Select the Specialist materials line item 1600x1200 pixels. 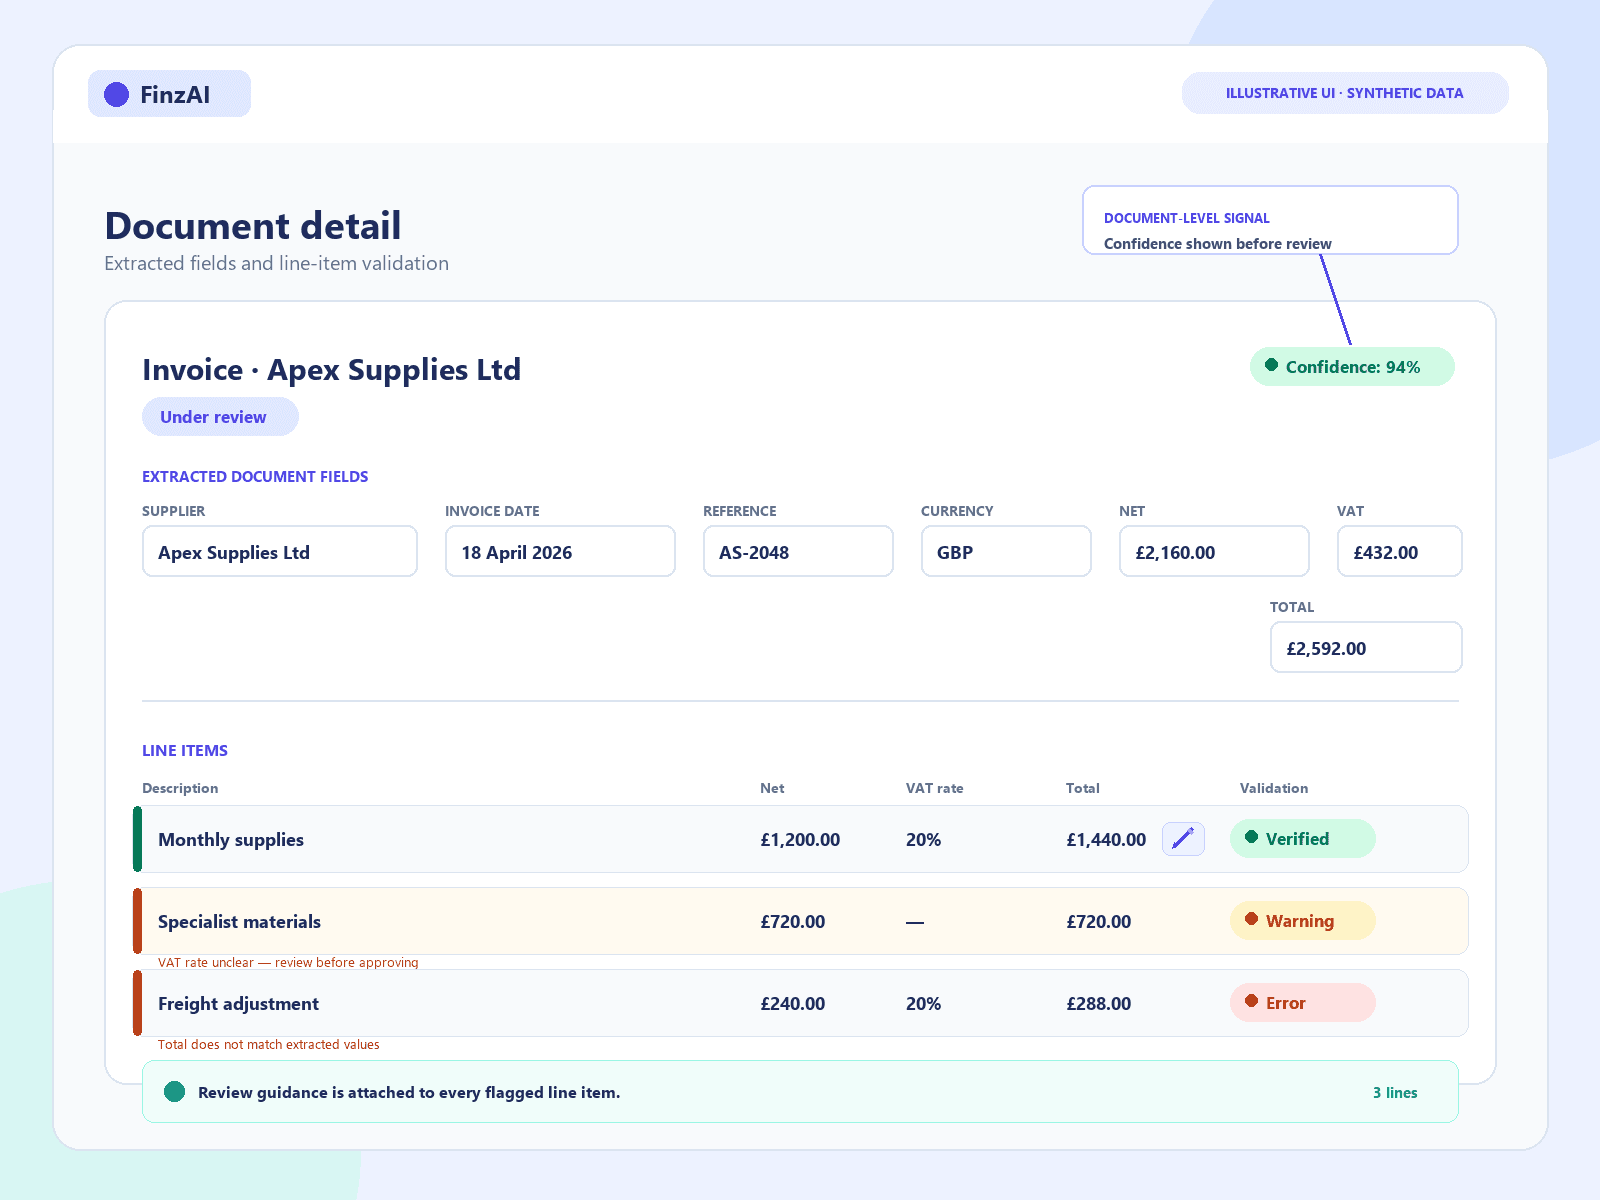(801, 921)
